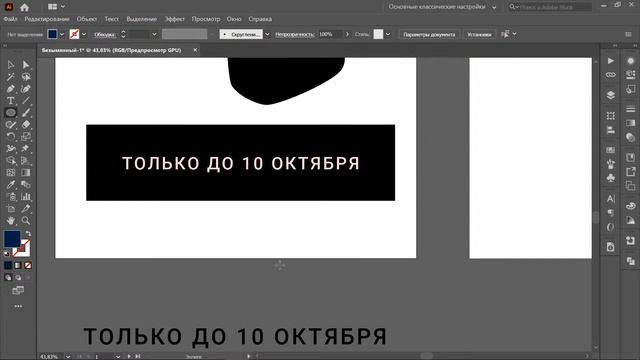Open stroke weight dropdown
This screenshot has height=360, width=640.
point(154,34)
